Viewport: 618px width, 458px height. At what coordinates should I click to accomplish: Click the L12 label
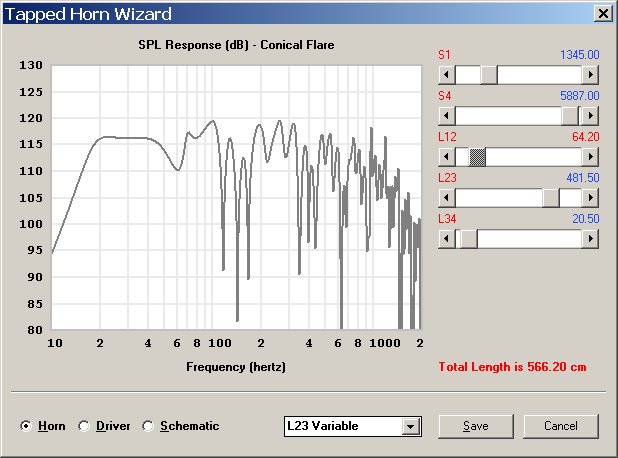(x=447, y=137)
